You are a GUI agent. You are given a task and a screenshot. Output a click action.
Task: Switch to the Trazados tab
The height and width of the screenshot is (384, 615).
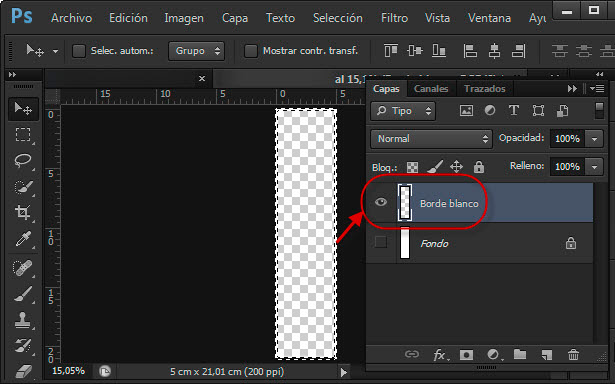485,89
